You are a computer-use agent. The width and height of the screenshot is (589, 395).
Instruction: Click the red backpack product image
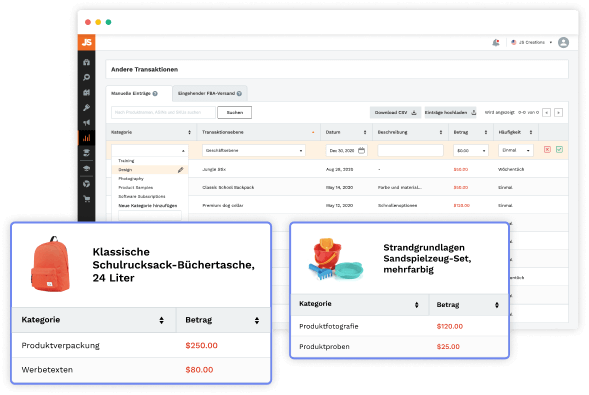pyautogui.click(x=50, y=264)
